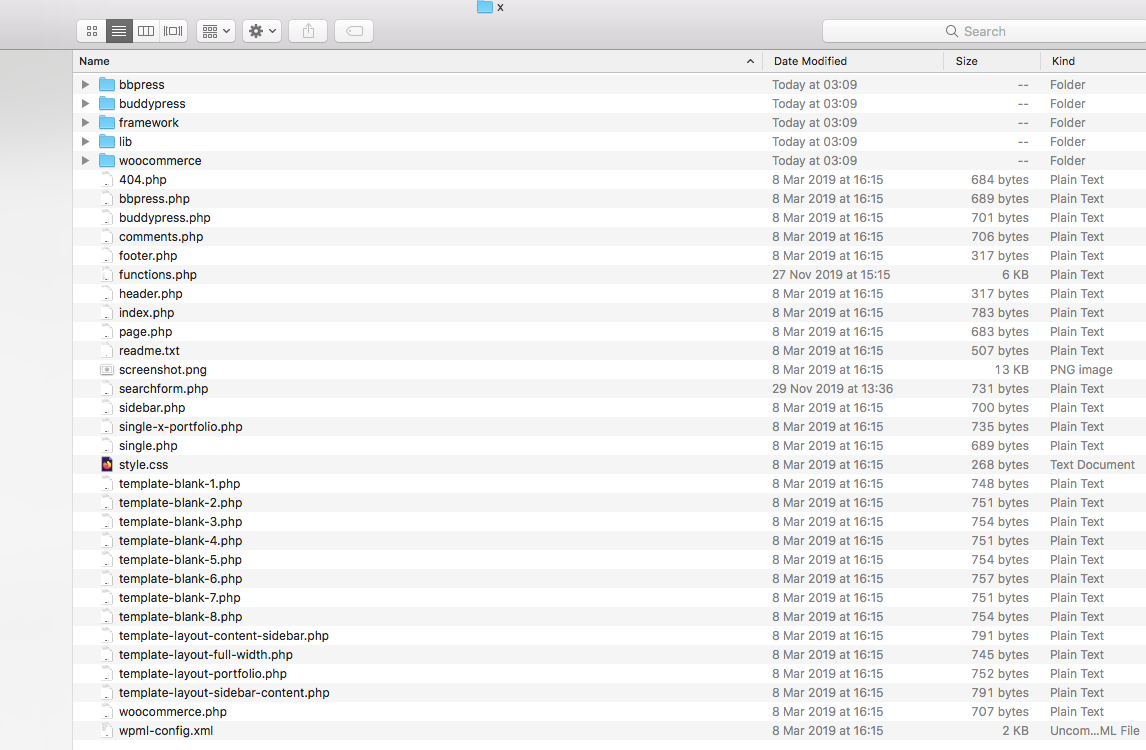The height and width of the screenshot is (750, 1146).
Task: Click the readme.txt file icon
Action: tap(107, 351)
